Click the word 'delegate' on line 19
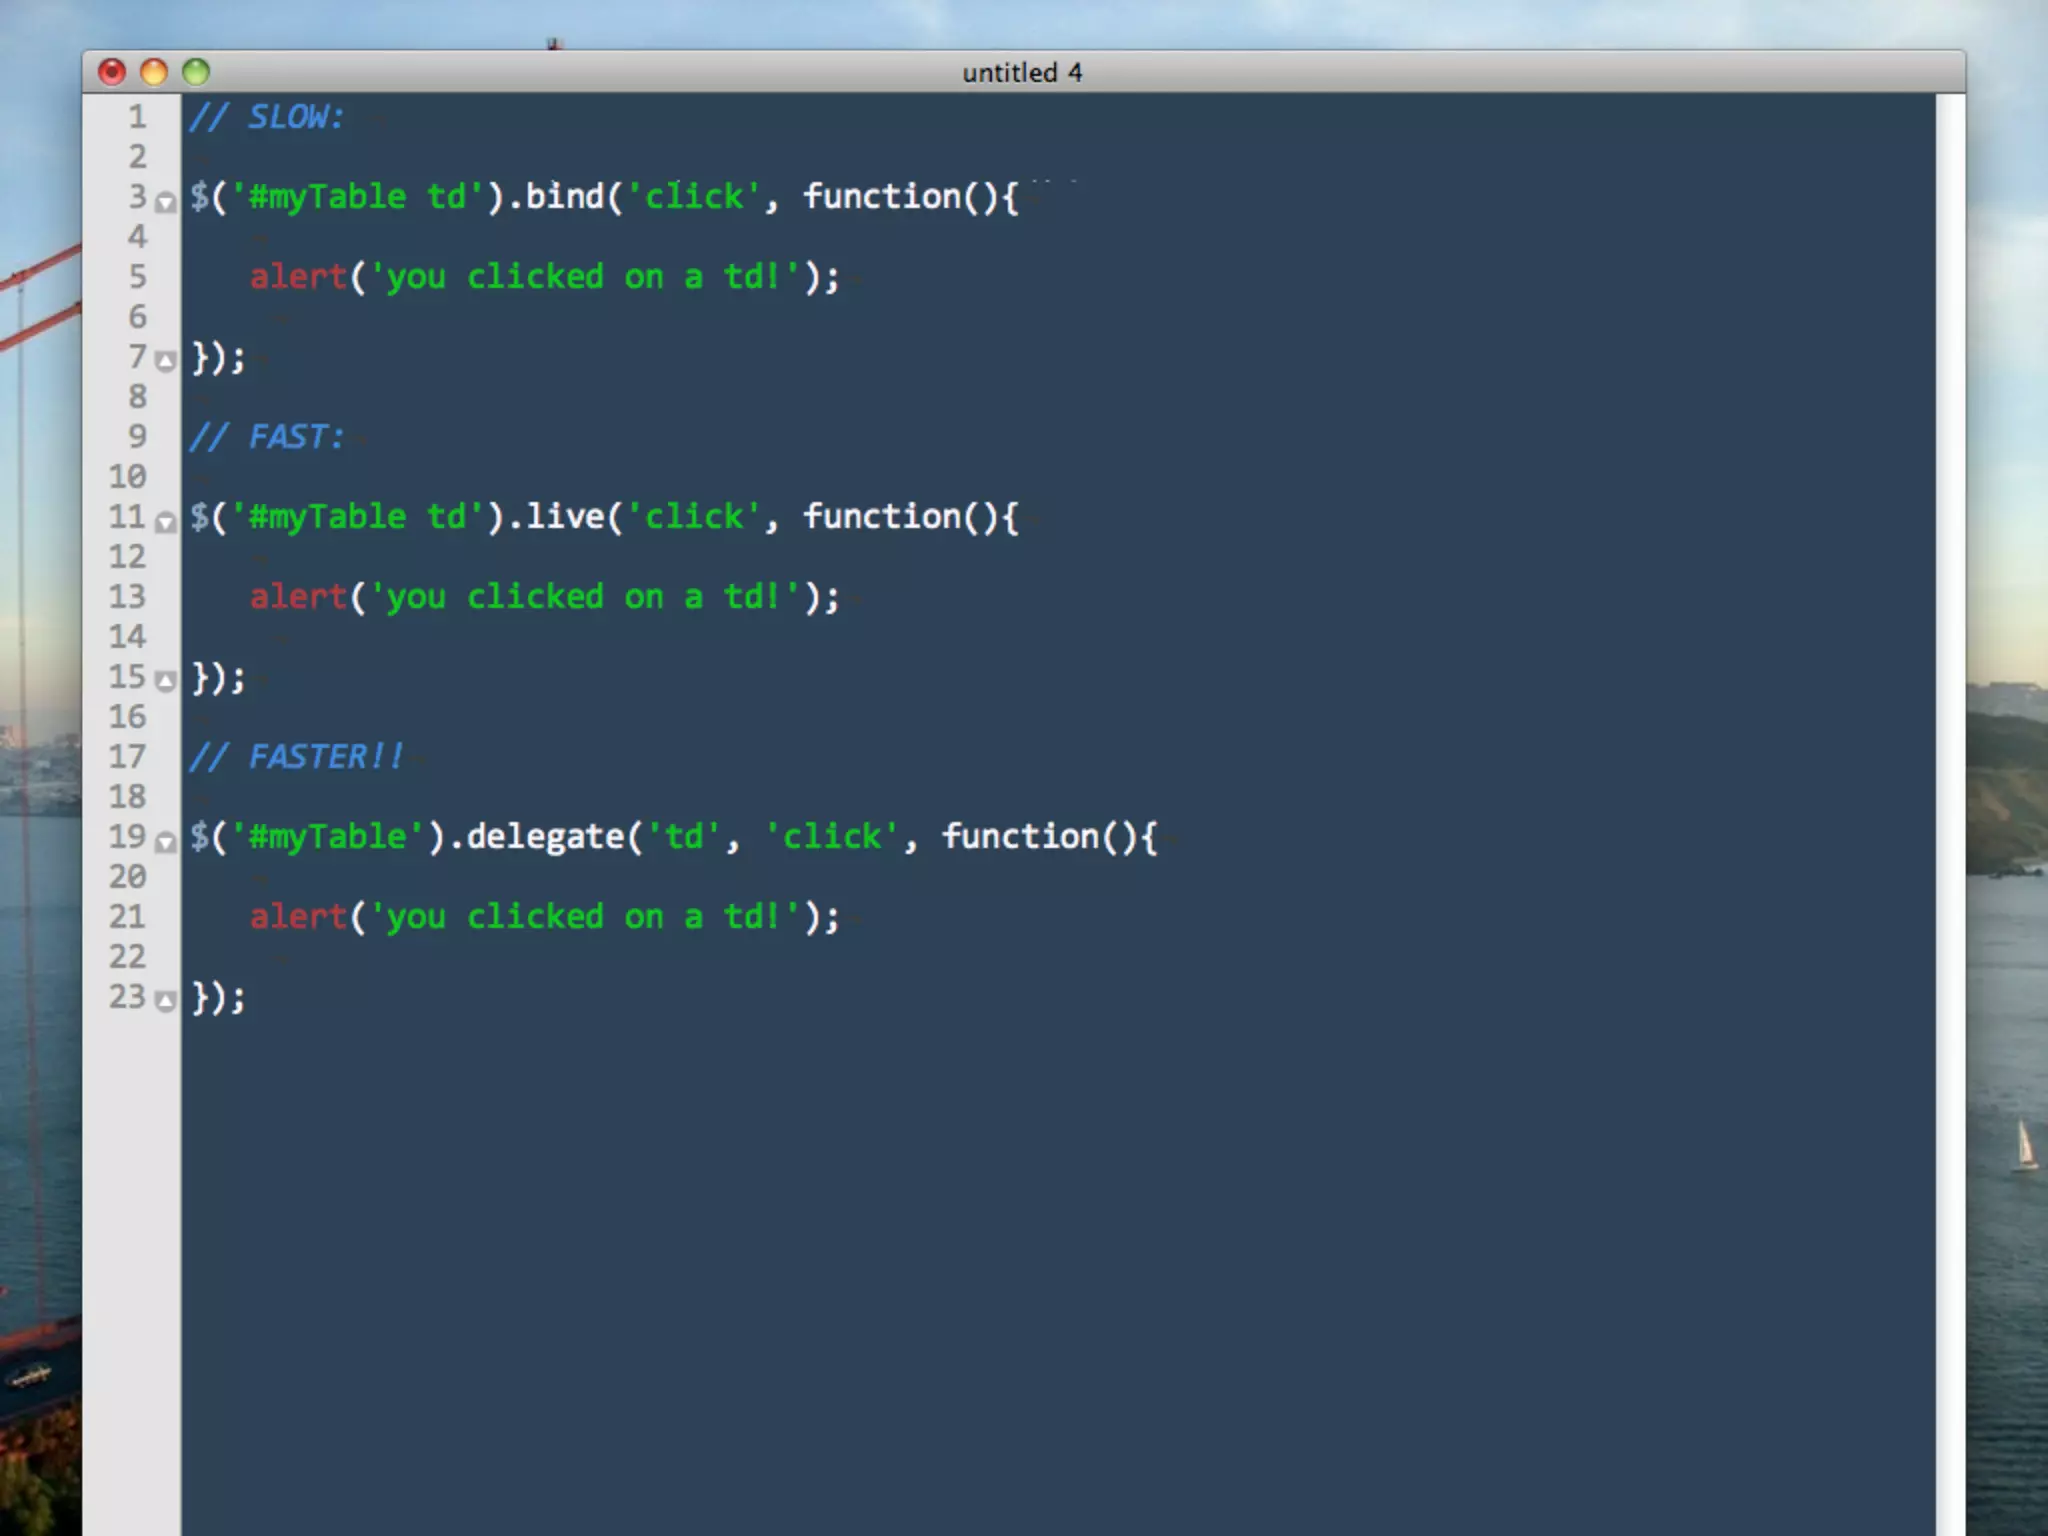Image resolution: width=2048 pixels, height=1536 pixels. (545, 837)
